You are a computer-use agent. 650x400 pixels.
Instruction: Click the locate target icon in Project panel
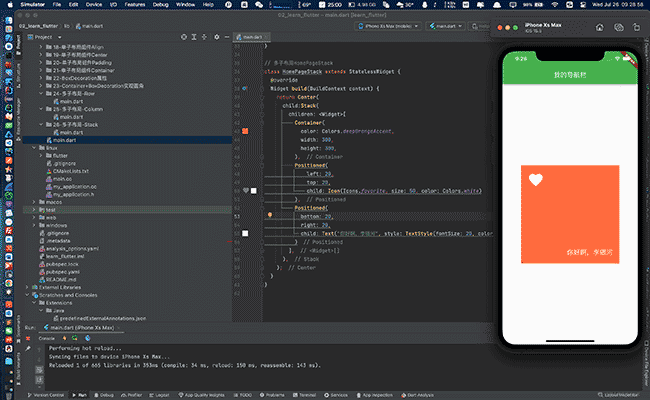tap(184, 37)
